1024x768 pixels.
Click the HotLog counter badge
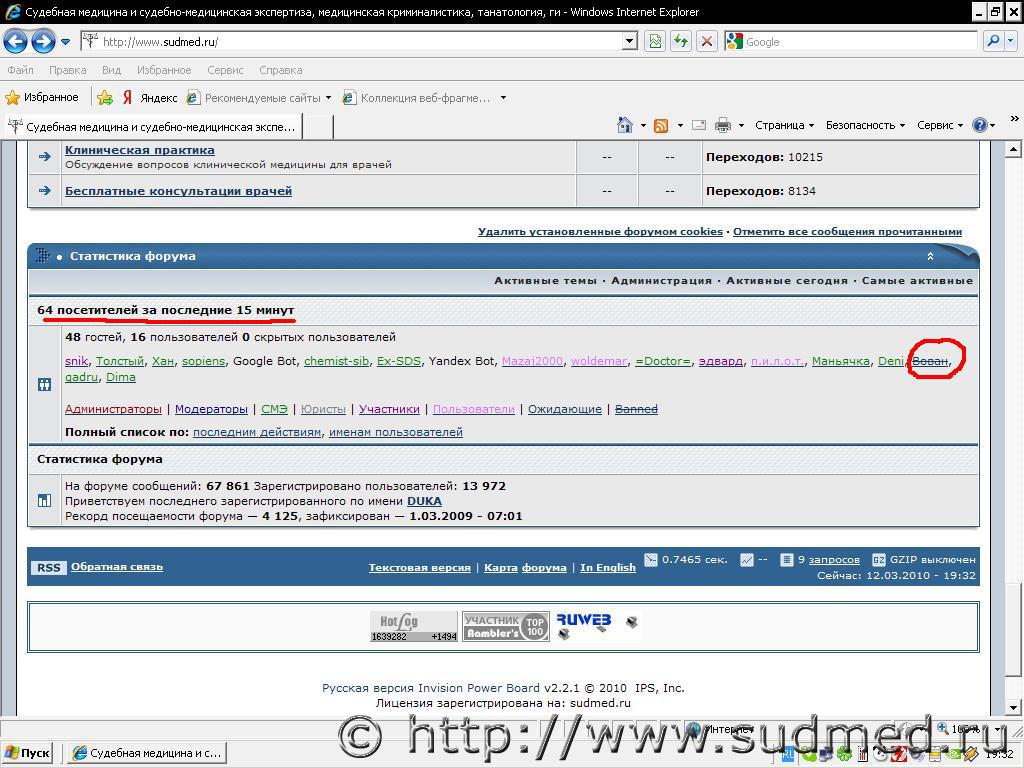point(413,626)
